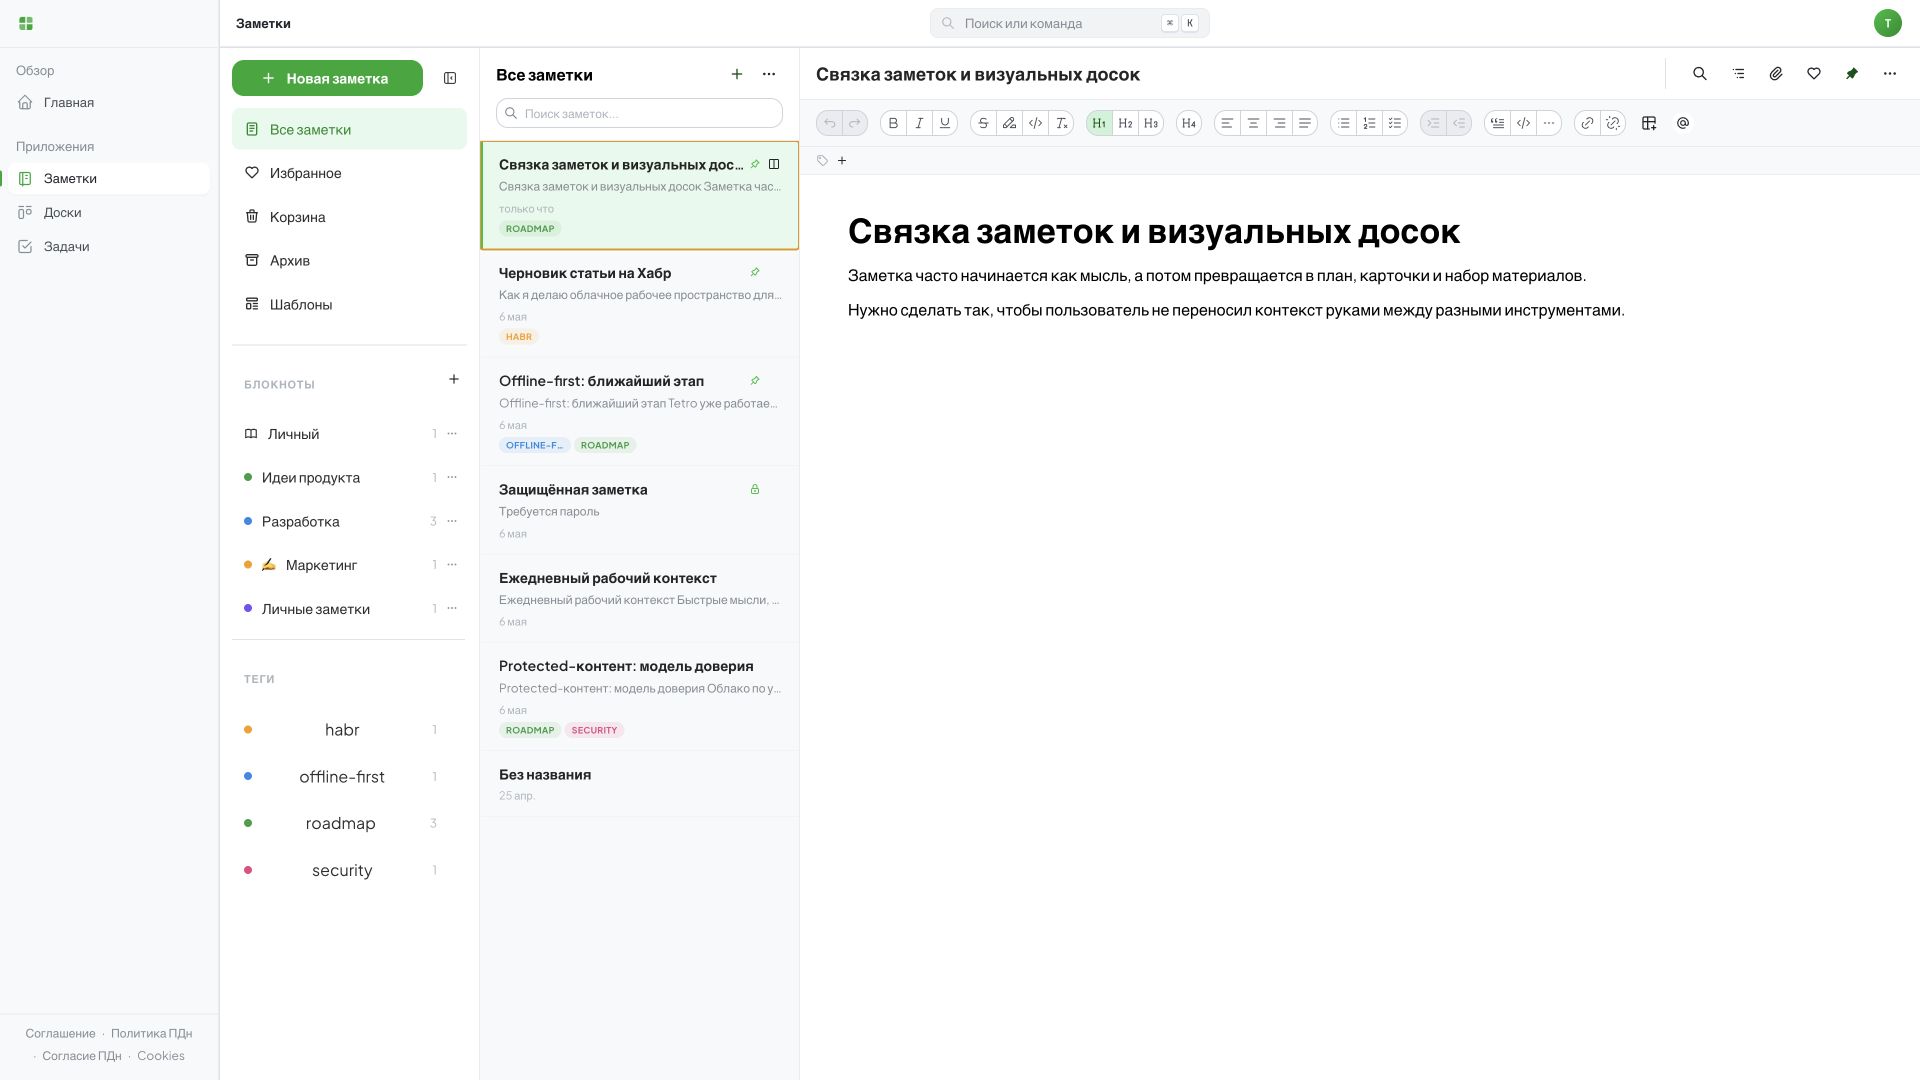Image resolution: width=1920 pixels, height=1080 pixels.
Task: Click the Новая заметка button
Action: pos(327,78)
